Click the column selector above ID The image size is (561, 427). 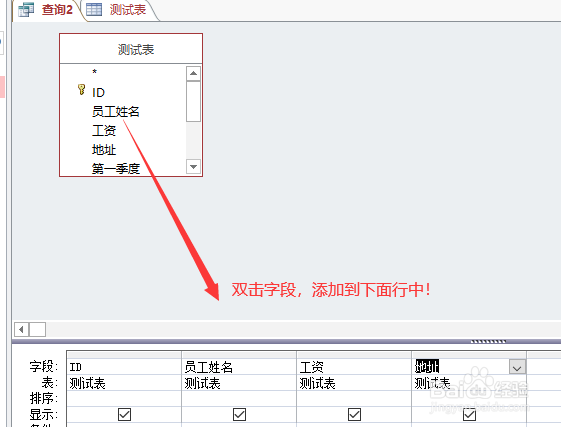(124, 355)
